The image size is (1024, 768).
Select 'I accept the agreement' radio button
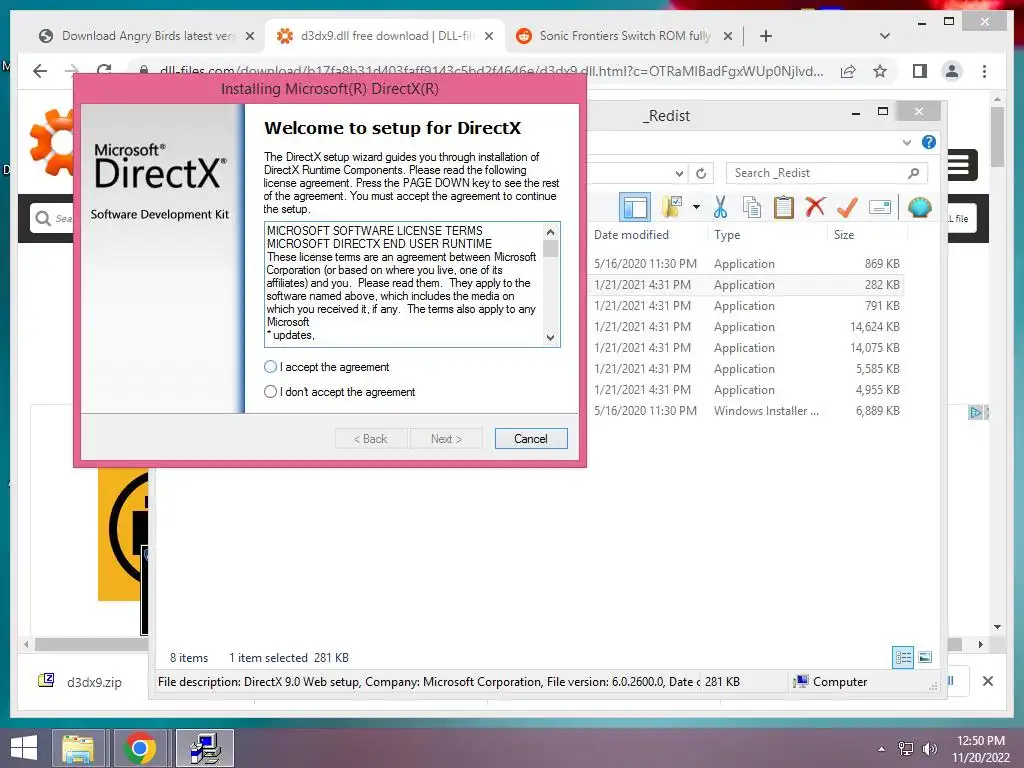pyautogui.click(x=270, y=367)
